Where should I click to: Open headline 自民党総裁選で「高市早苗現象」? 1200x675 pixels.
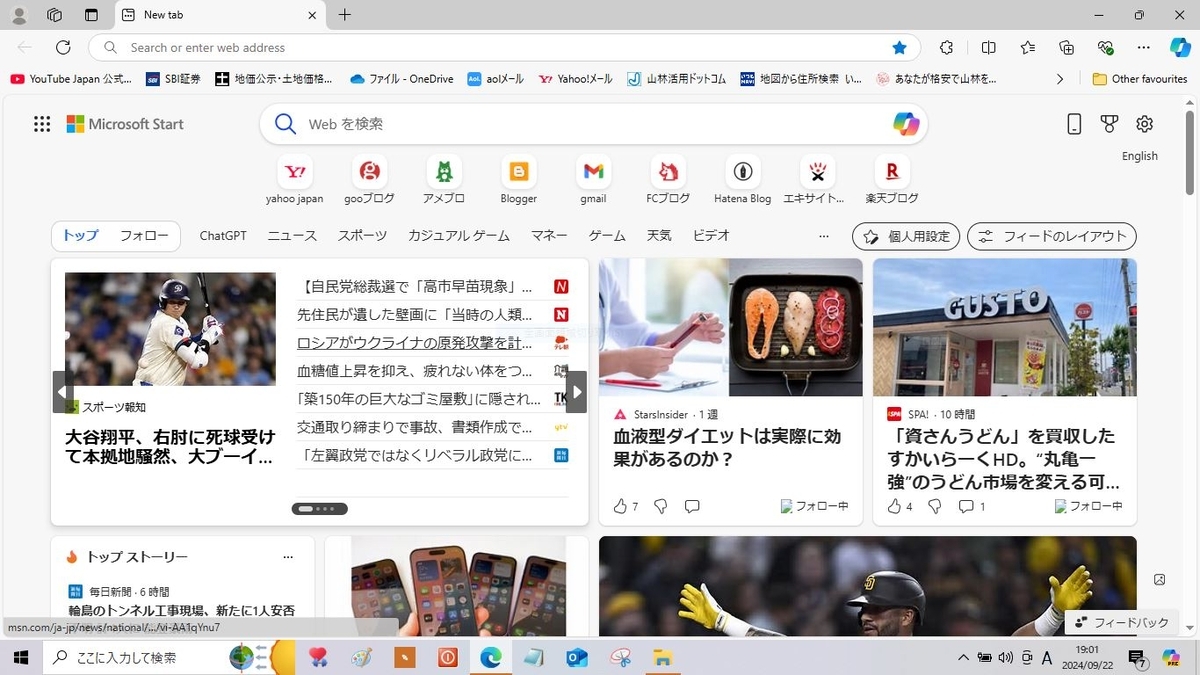(414, 287)
